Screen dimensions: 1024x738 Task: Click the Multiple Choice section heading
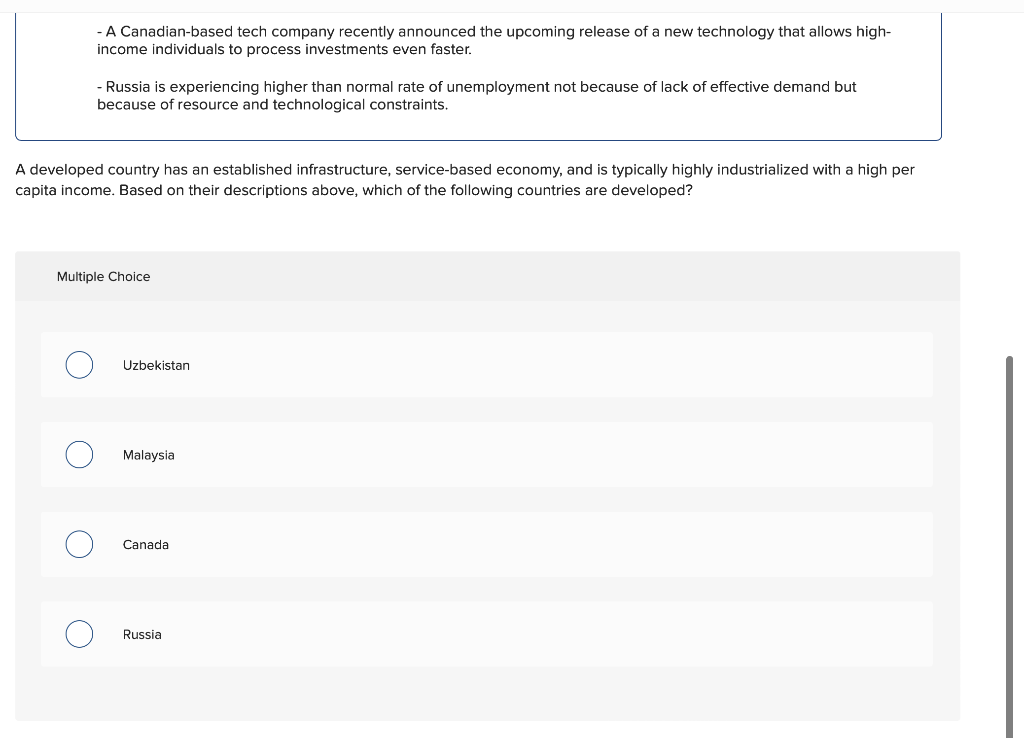[x=103, y=277]
